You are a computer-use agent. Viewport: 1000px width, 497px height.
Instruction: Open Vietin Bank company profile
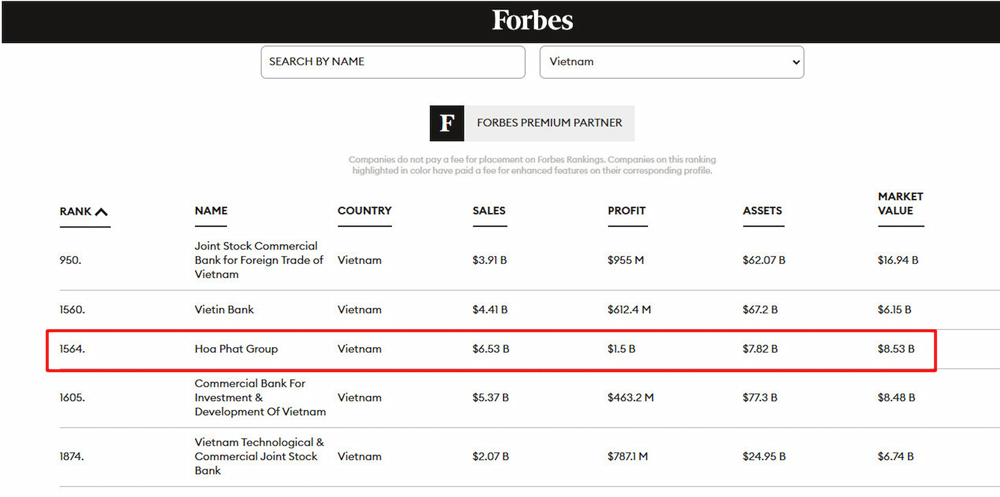(x=224, y=309)
